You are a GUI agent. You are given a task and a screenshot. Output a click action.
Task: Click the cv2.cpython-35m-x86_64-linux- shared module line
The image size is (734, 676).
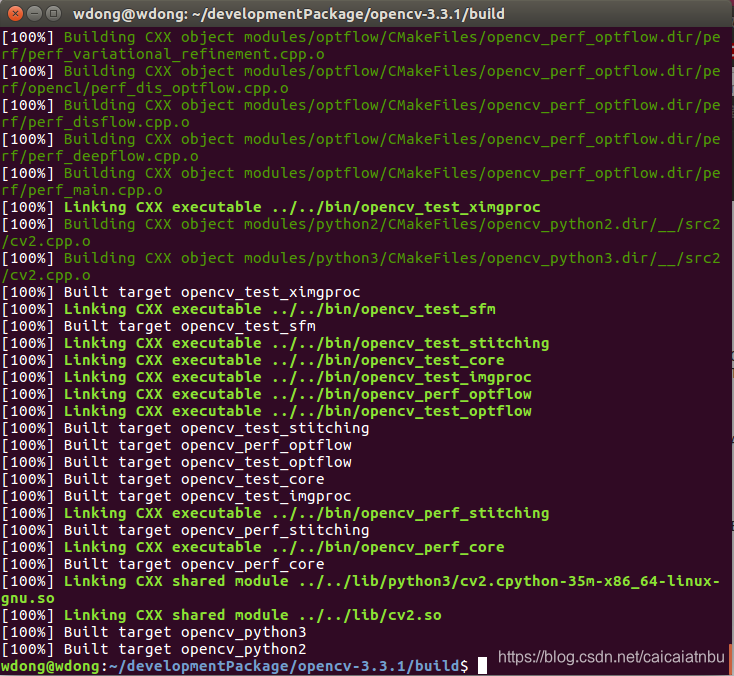click(x=360, y=581)
